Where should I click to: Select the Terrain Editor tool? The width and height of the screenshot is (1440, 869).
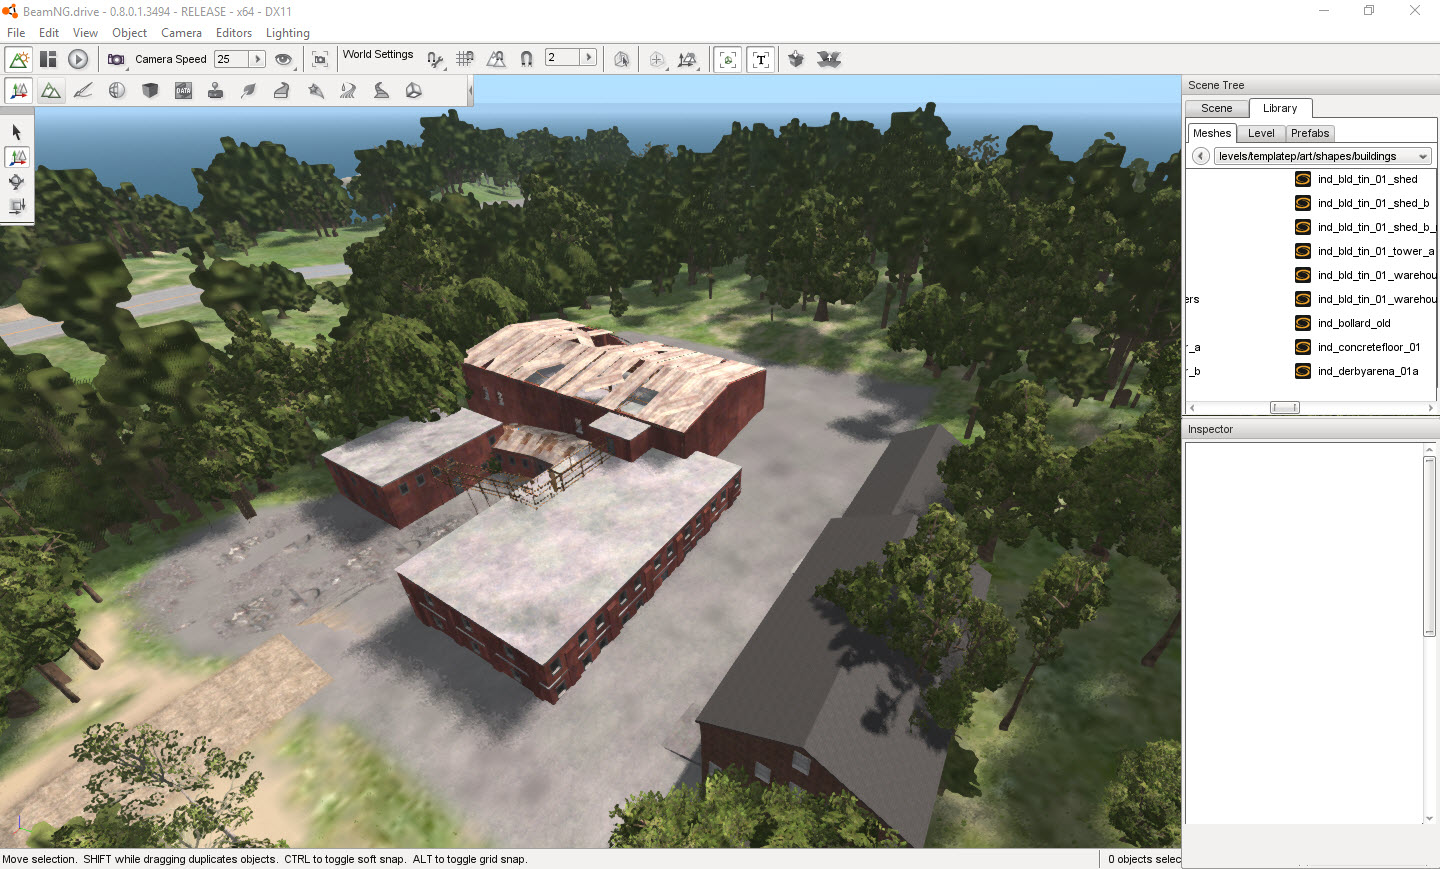click(x=50, y=91)
